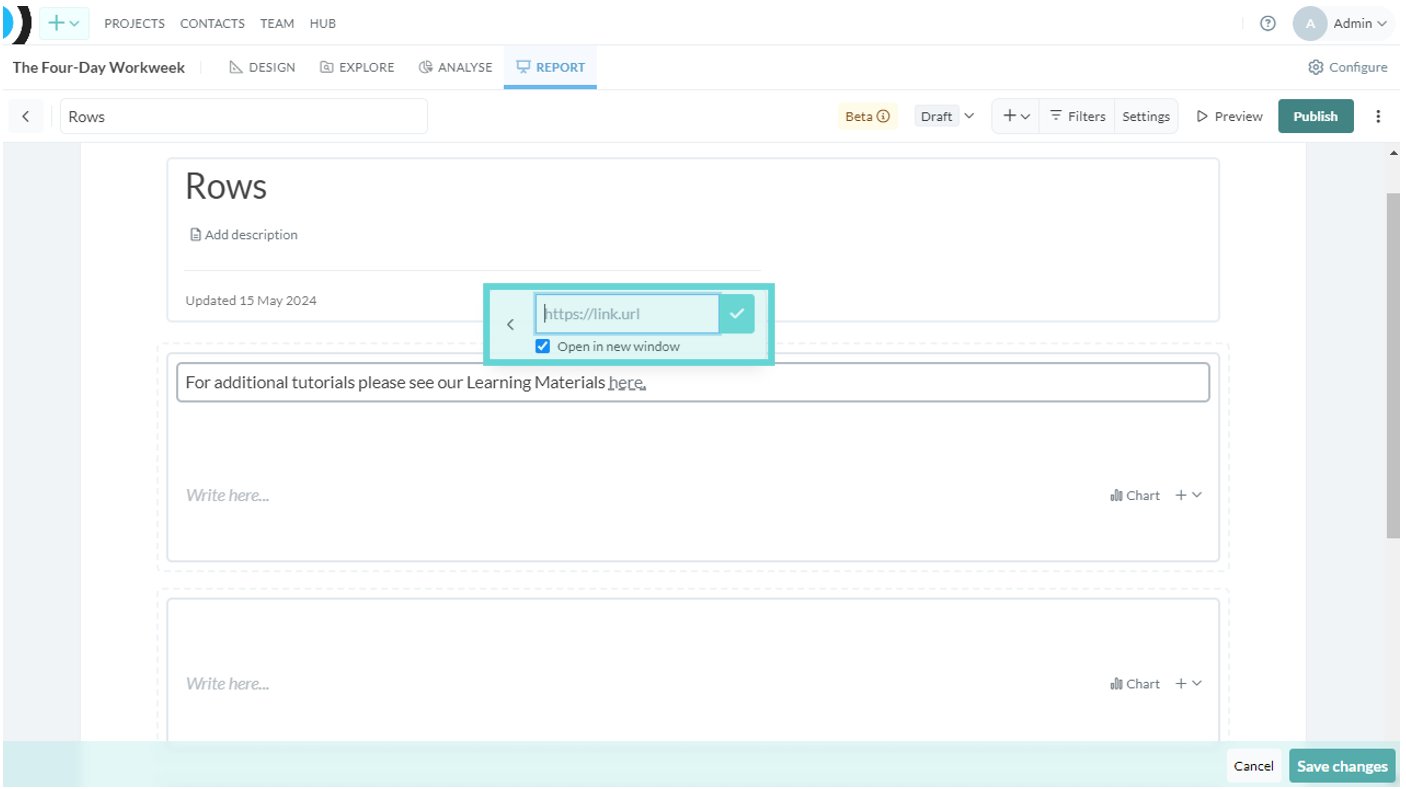
Task: Open the plus dropdown in the second row
Action: click(x=1188, y=684)
